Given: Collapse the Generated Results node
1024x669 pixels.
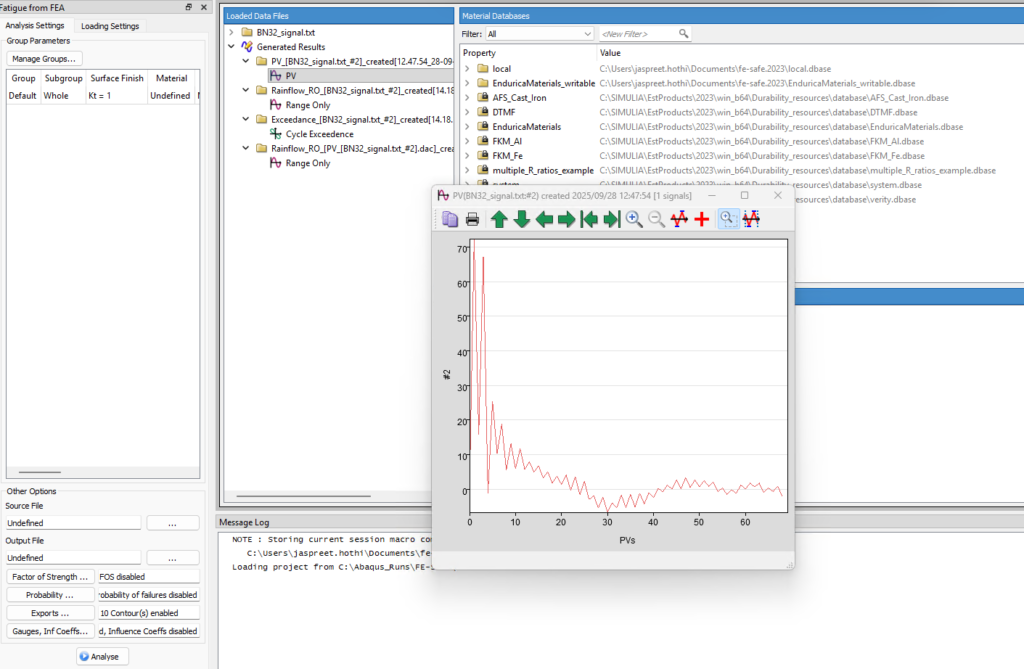Looking at the screenshot, I should click(231, 46).
